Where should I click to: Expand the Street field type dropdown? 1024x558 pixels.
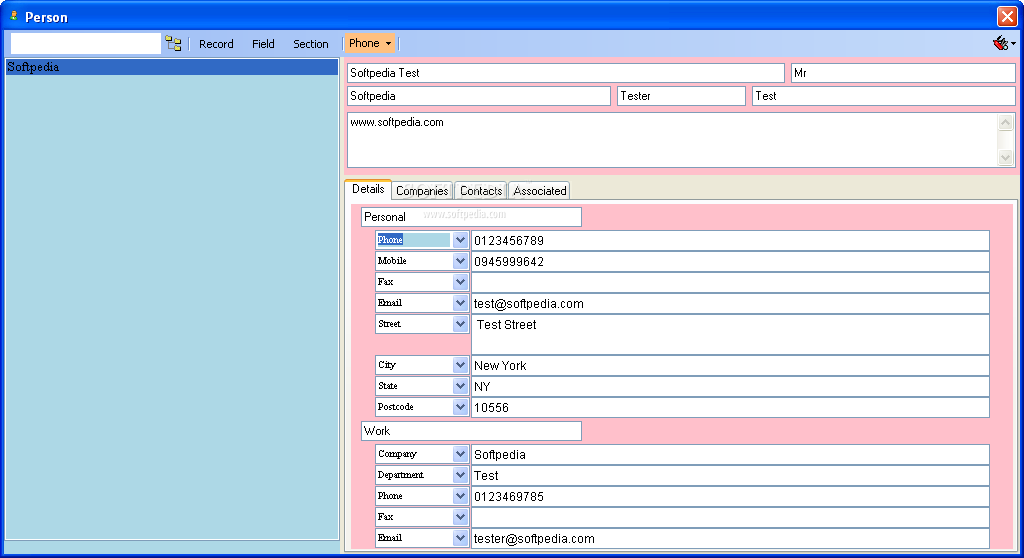(x=460, y=323)
